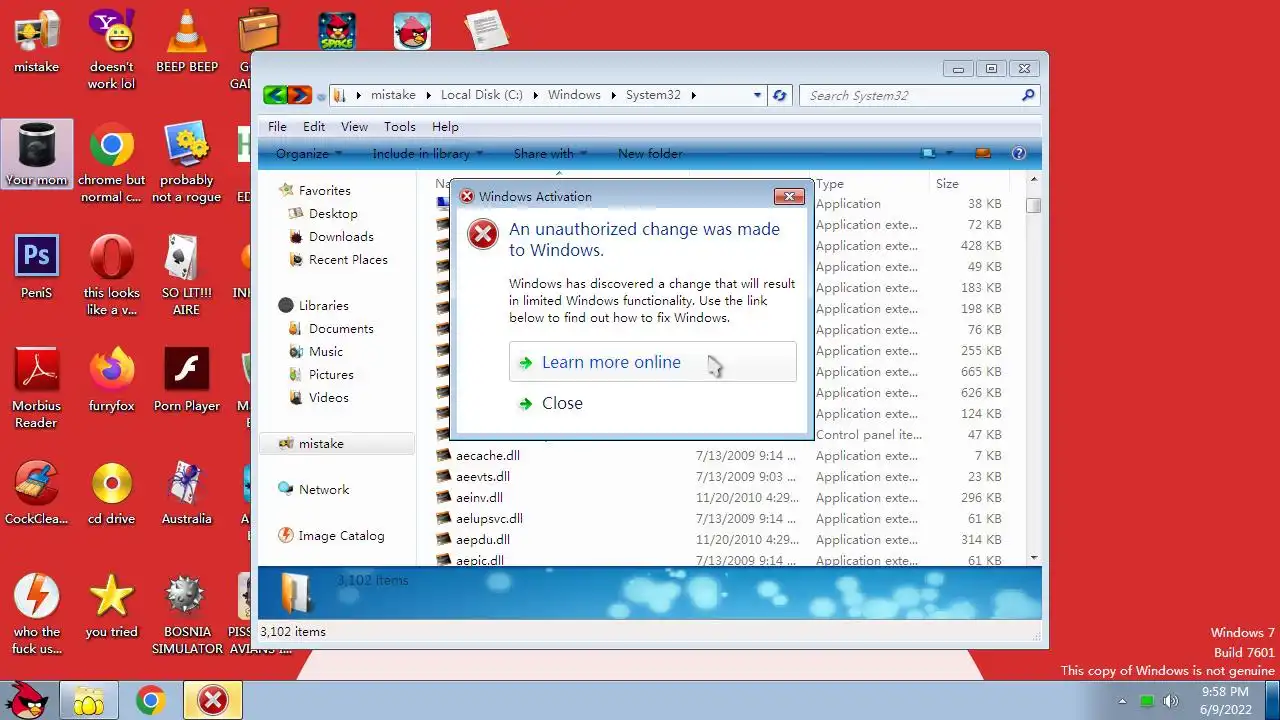Select the 'BOSNIA SIMULATOR' minesweeper icon
The image size is (1280, 720).
coord(187,614)
